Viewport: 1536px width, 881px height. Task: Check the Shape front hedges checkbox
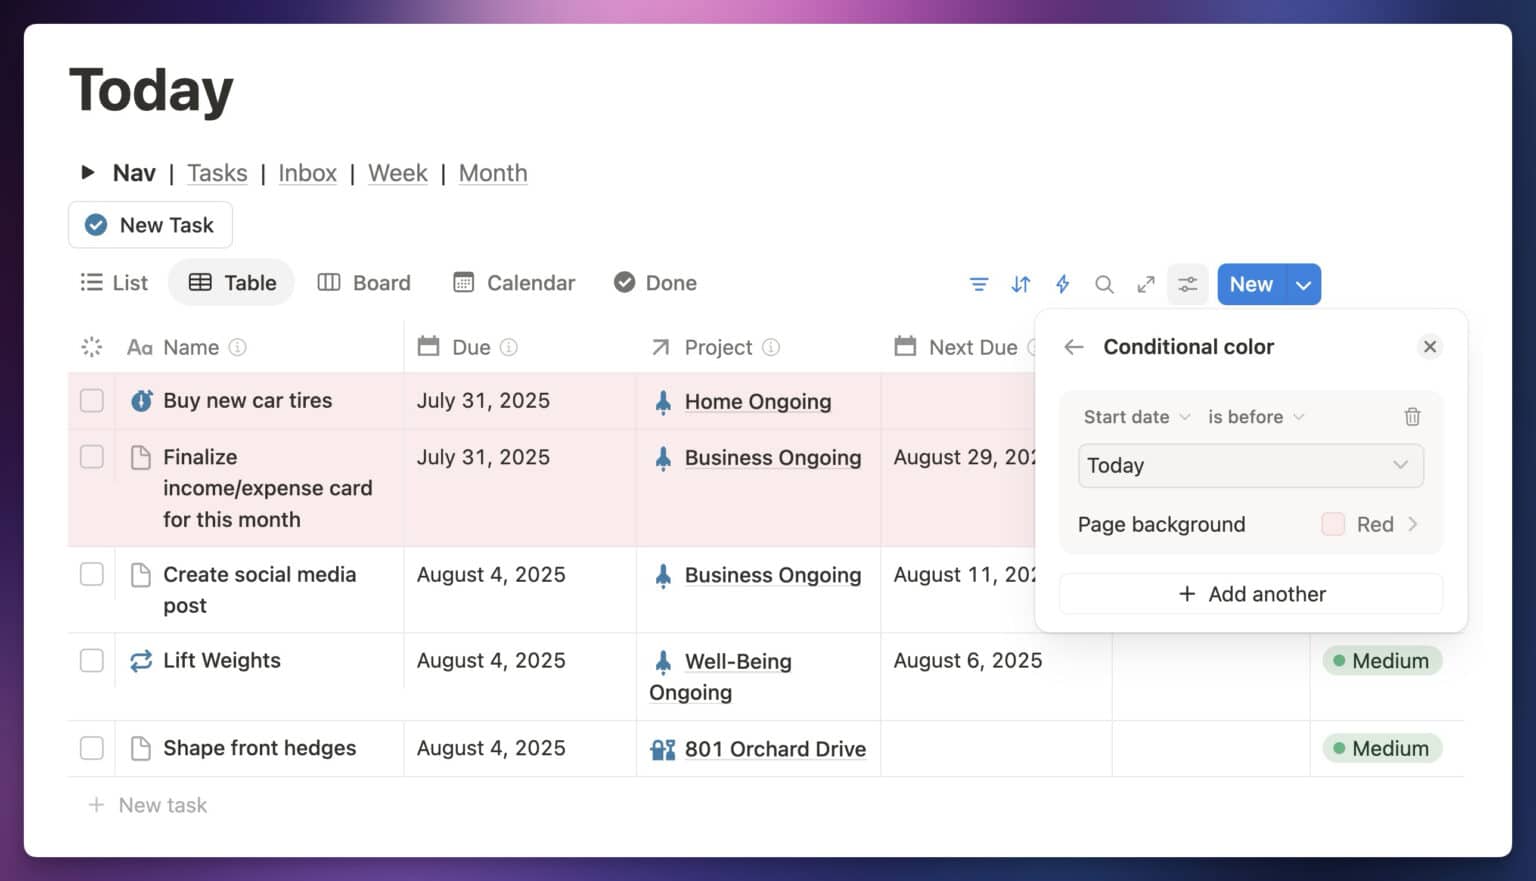pyautogui.click(x=91, y=748)
